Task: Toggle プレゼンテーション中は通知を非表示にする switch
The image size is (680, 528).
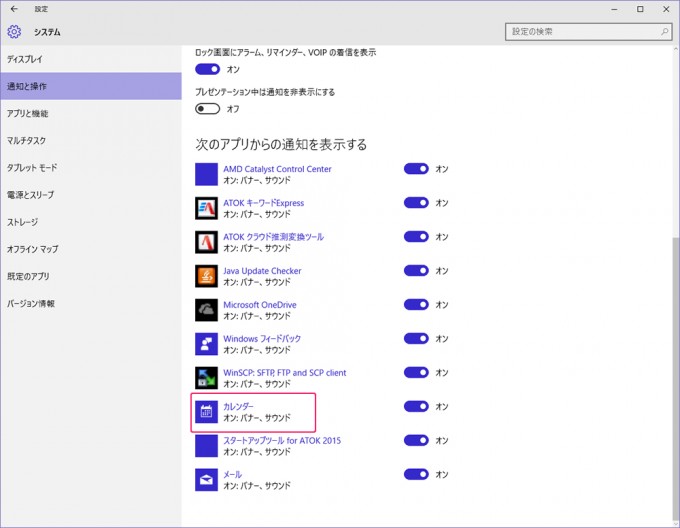Action: [x=207, y=108]
